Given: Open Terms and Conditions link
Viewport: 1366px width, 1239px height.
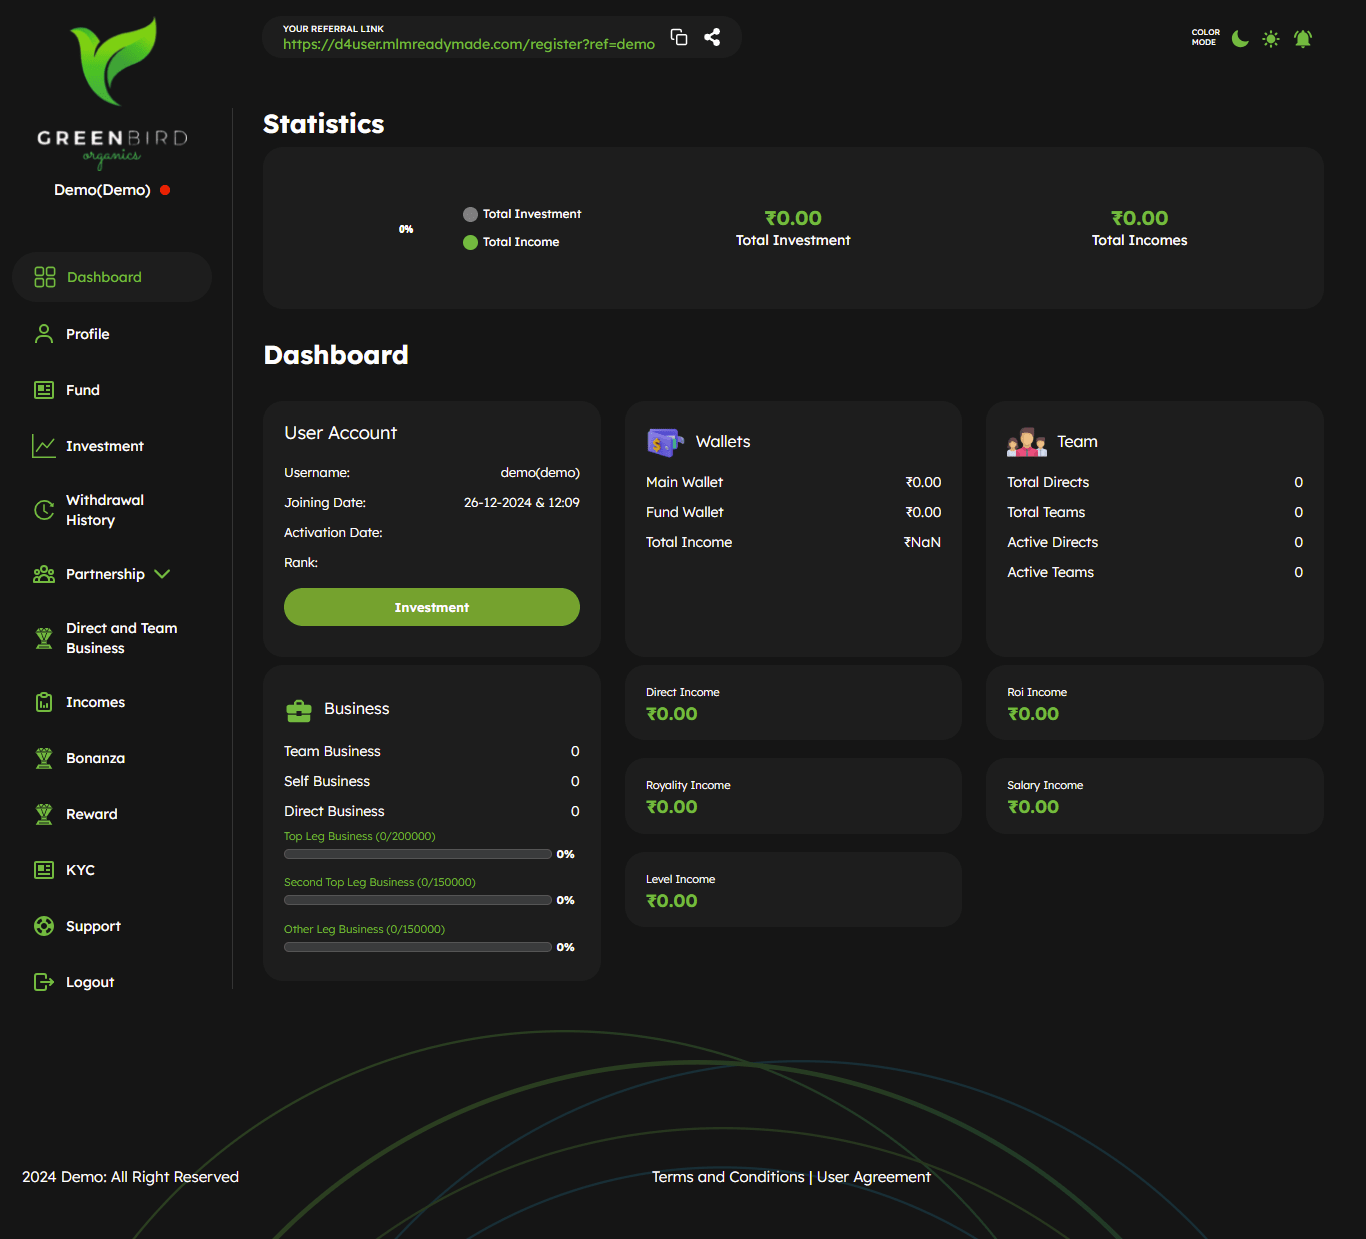Looking at the screenshot, I should (728, 1177).
